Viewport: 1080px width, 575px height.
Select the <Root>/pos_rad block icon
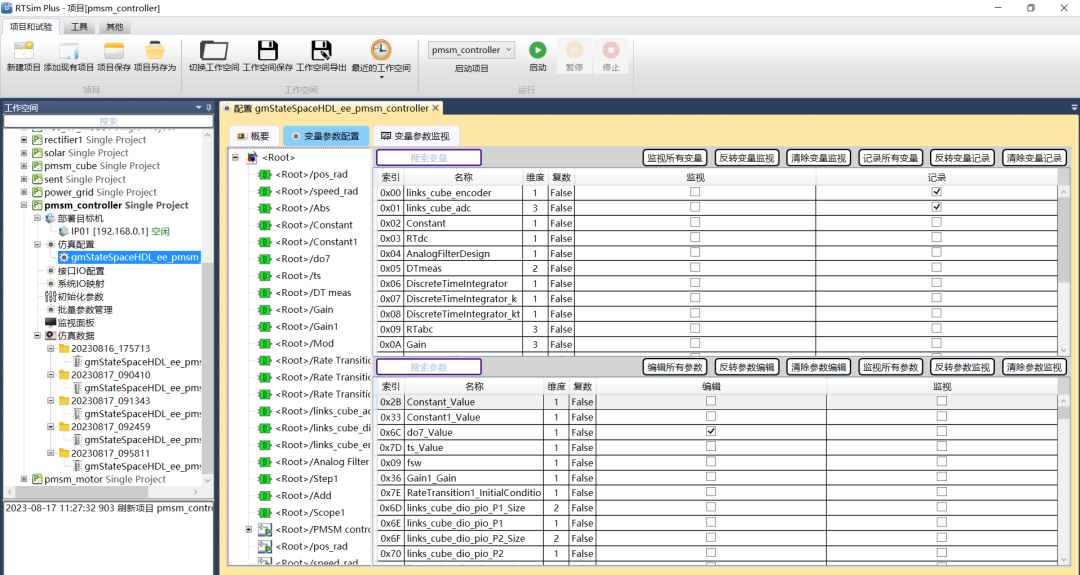coord(264,175)
